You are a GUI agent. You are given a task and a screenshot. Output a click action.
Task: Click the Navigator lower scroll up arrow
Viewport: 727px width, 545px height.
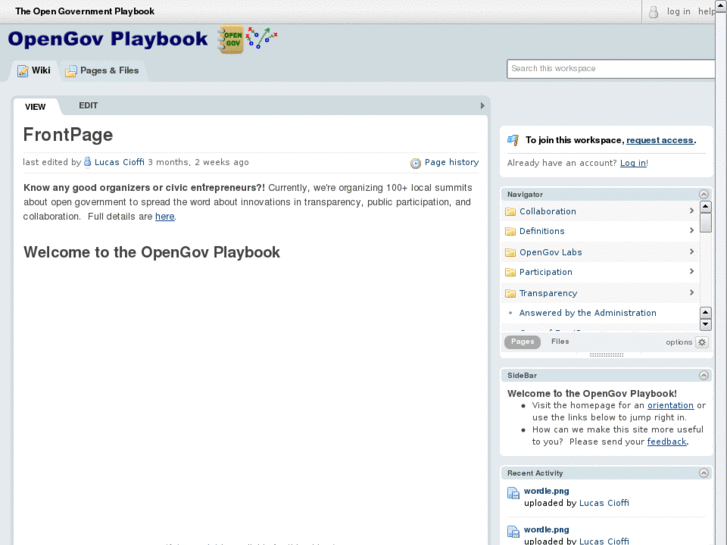705,313
